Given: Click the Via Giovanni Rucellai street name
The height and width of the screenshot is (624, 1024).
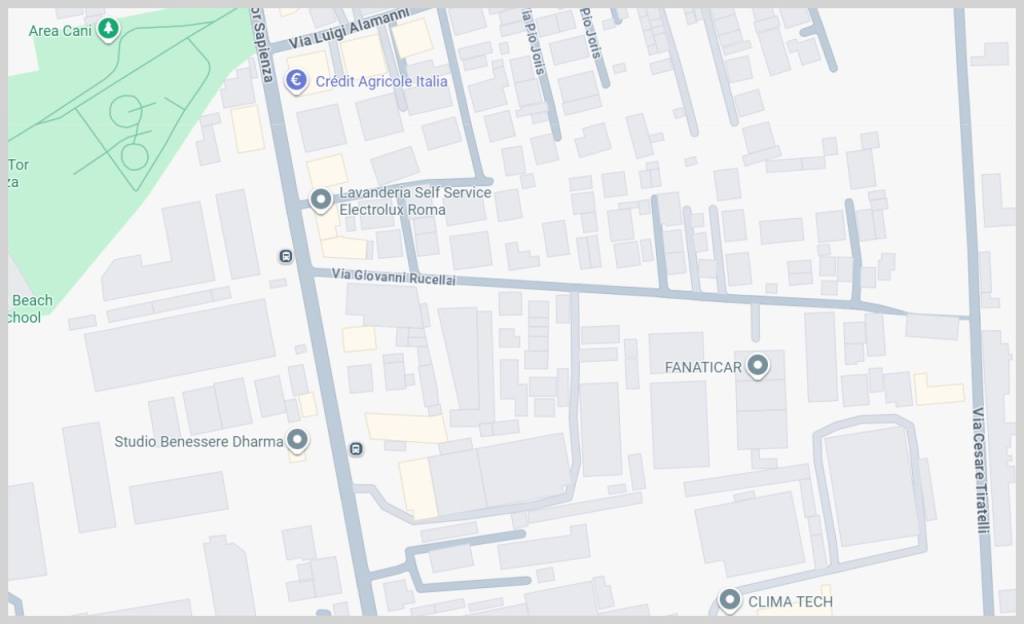Looking at the screenshot, I should [394, 277].
